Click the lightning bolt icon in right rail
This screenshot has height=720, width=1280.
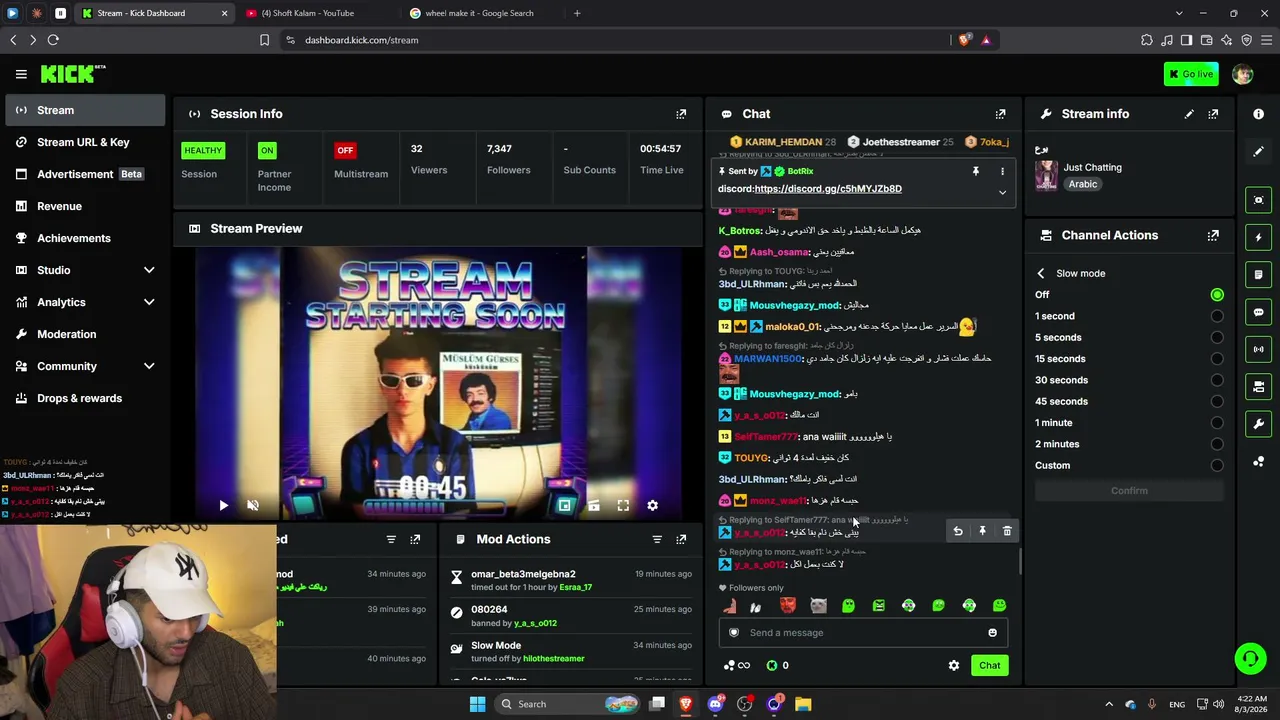pos(1258,238)
